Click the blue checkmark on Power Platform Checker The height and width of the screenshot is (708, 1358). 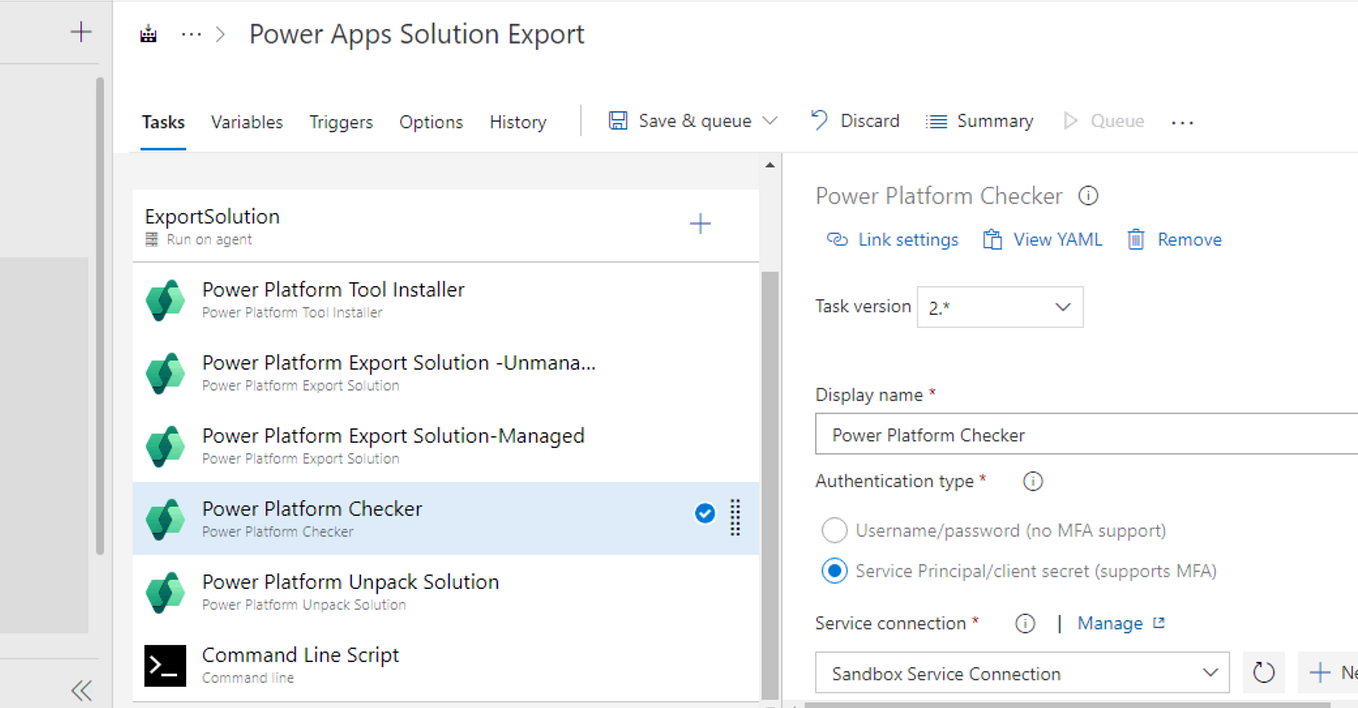705,513
